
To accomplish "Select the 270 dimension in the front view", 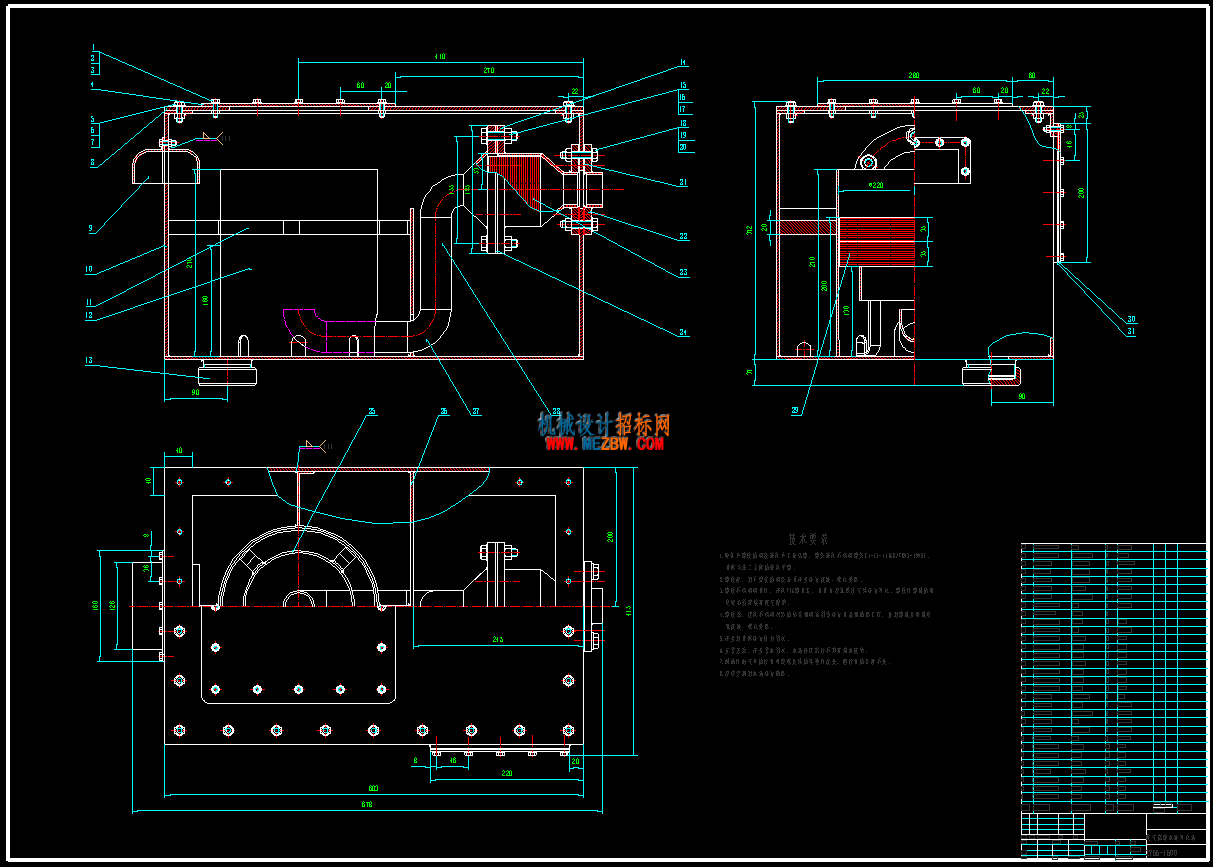I will [488, 71].
